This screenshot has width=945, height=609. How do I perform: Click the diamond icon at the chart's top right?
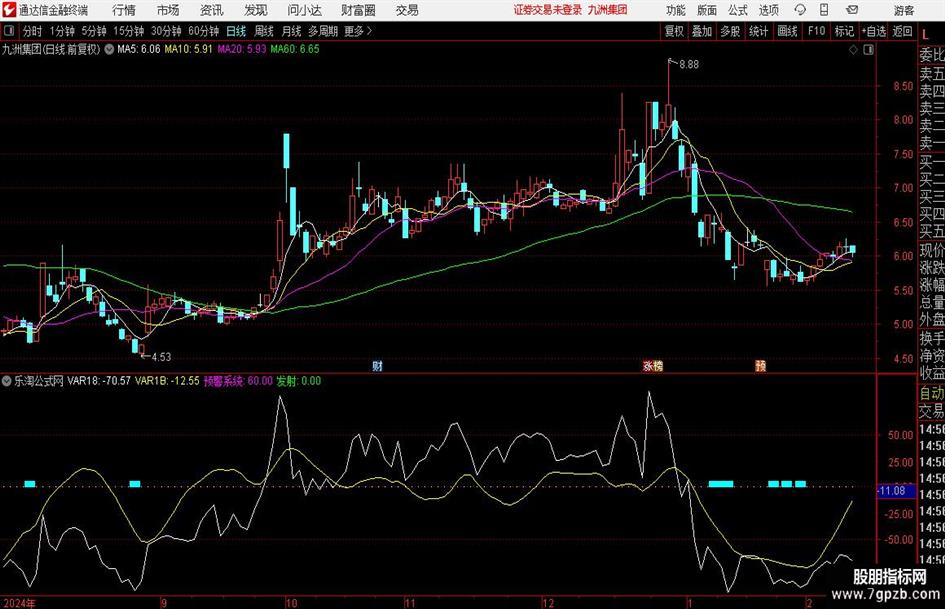[853, 50]
